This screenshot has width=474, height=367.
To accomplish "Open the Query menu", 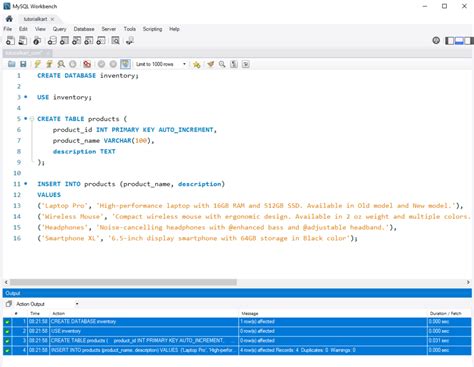I will [59, 29].
